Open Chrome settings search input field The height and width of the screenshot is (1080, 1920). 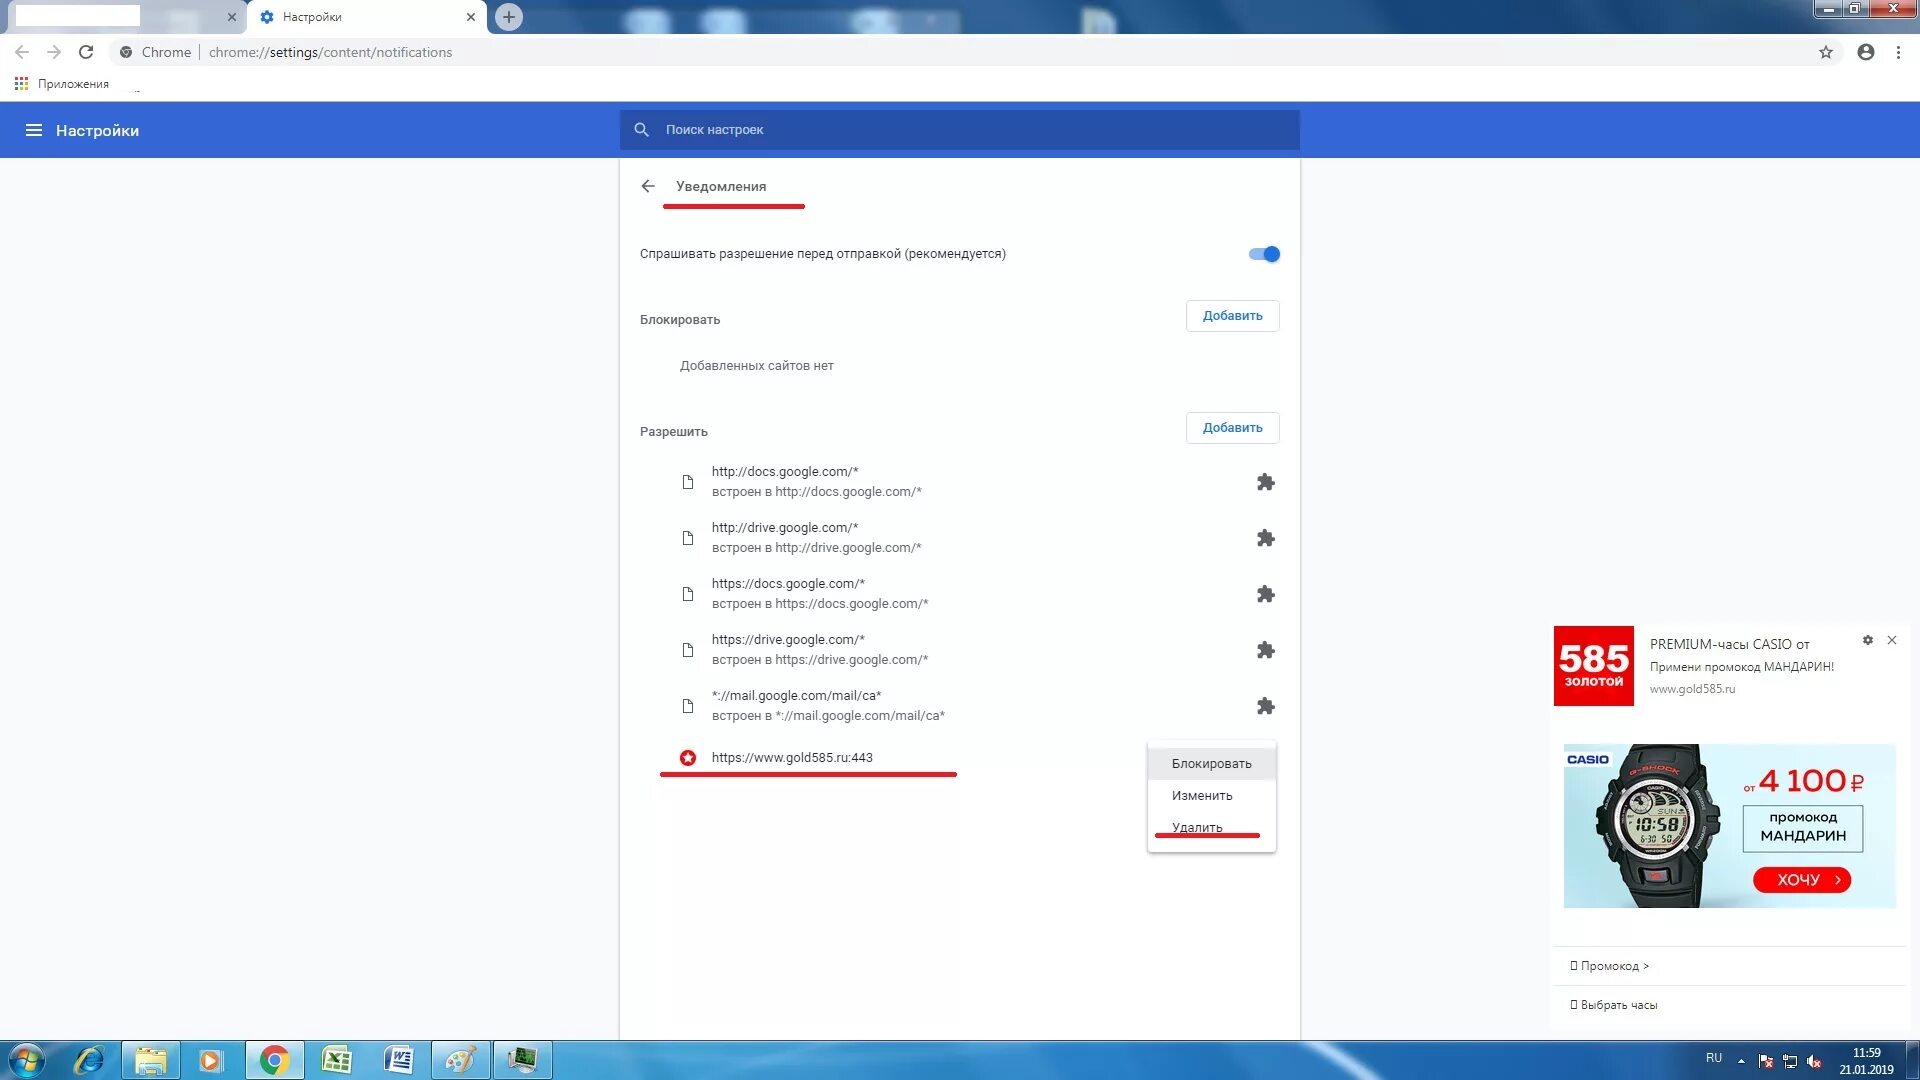click(x=960, y=129)
